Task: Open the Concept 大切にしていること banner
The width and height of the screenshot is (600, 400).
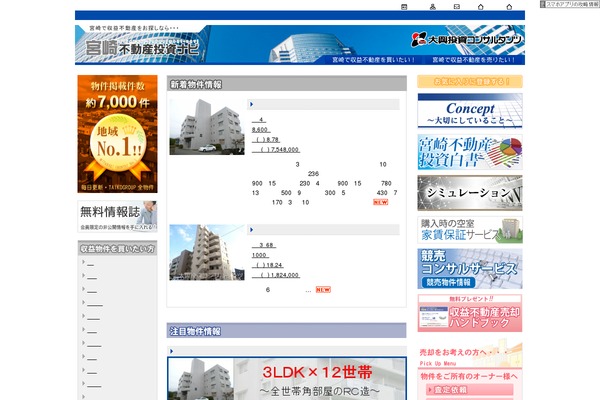Action: click(x=470, y=111)
